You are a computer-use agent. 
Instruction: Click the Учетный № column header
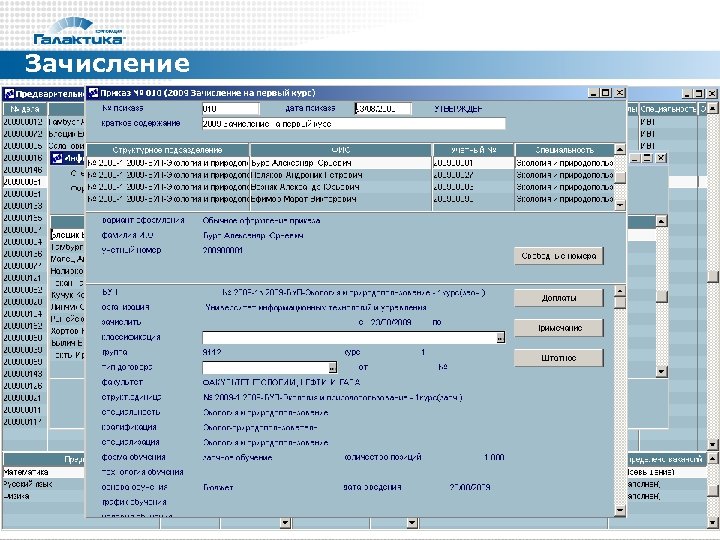coord(473,150)
